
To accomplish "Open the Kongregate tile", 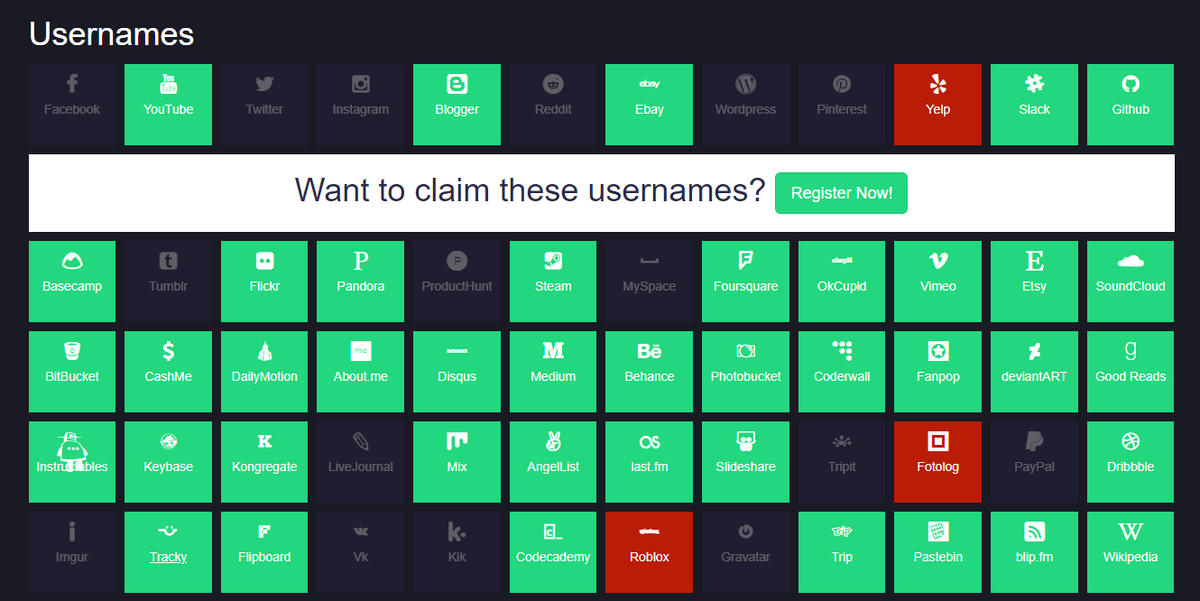I will (264, 462).
